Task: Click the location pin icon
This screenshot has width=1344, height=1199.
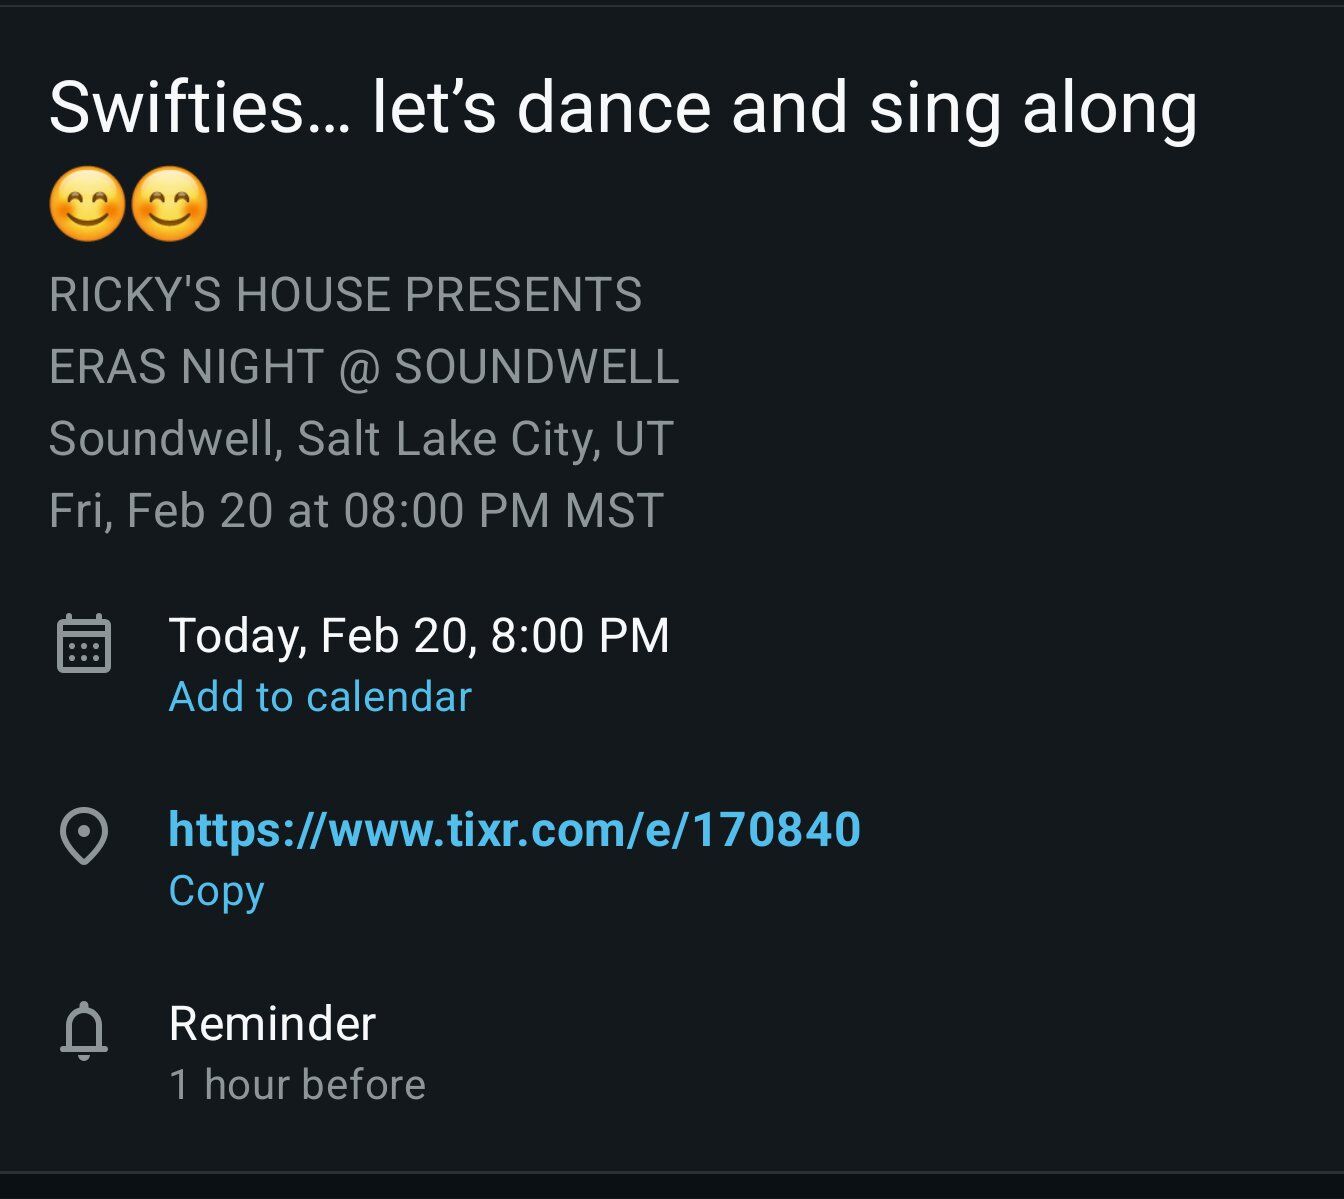Action: 84,835
